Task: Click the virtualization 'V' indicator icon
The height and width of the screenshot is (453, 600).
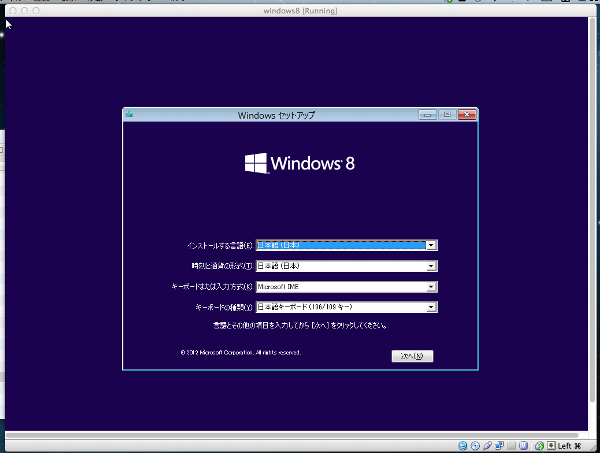Action: click(x=523, y=446)
